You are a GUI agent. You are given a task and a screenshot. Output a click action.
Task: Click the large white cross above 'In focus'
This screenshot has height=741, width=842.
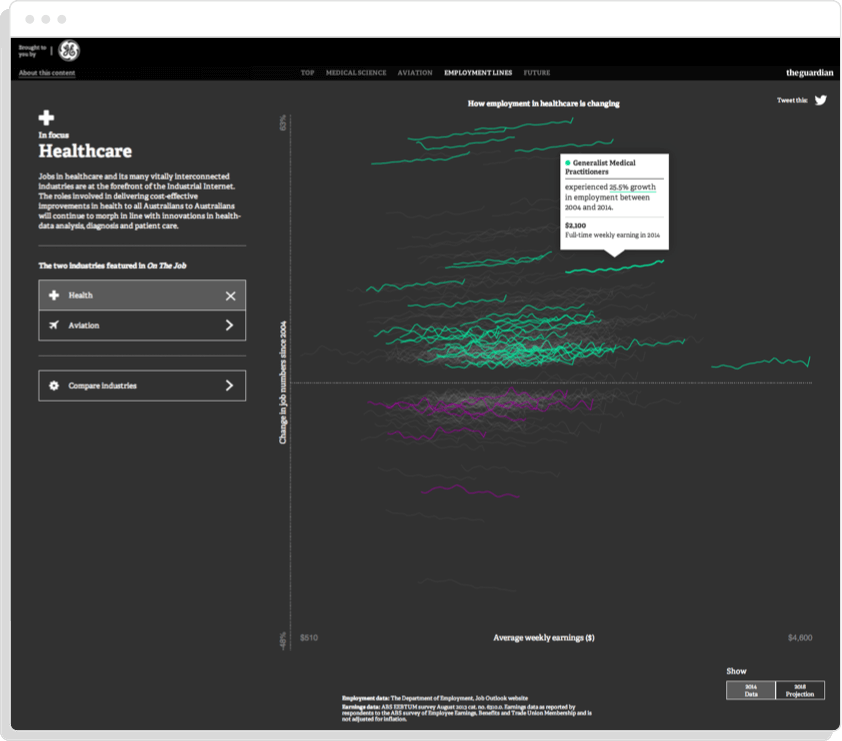pos(46,118)
